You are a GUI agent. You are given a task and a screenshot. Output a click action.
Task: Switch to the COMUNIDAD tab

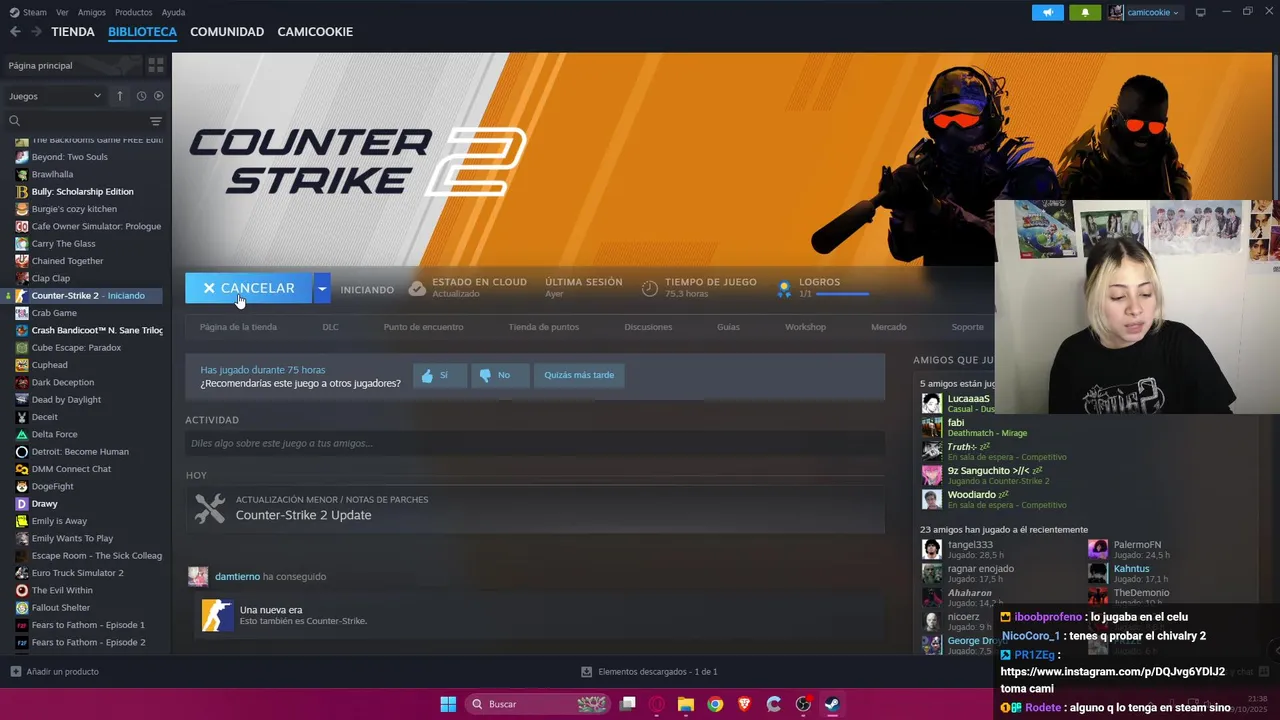click(227, 32)
